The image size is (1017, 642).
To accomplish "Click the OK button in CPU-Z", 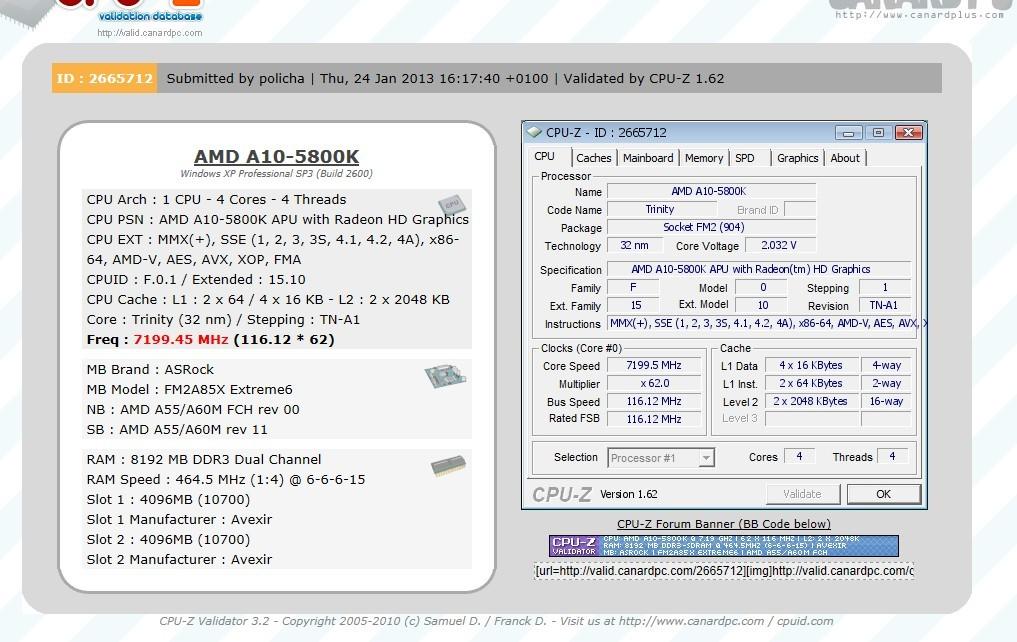I will pyautogui.click(x=883, y=494).
